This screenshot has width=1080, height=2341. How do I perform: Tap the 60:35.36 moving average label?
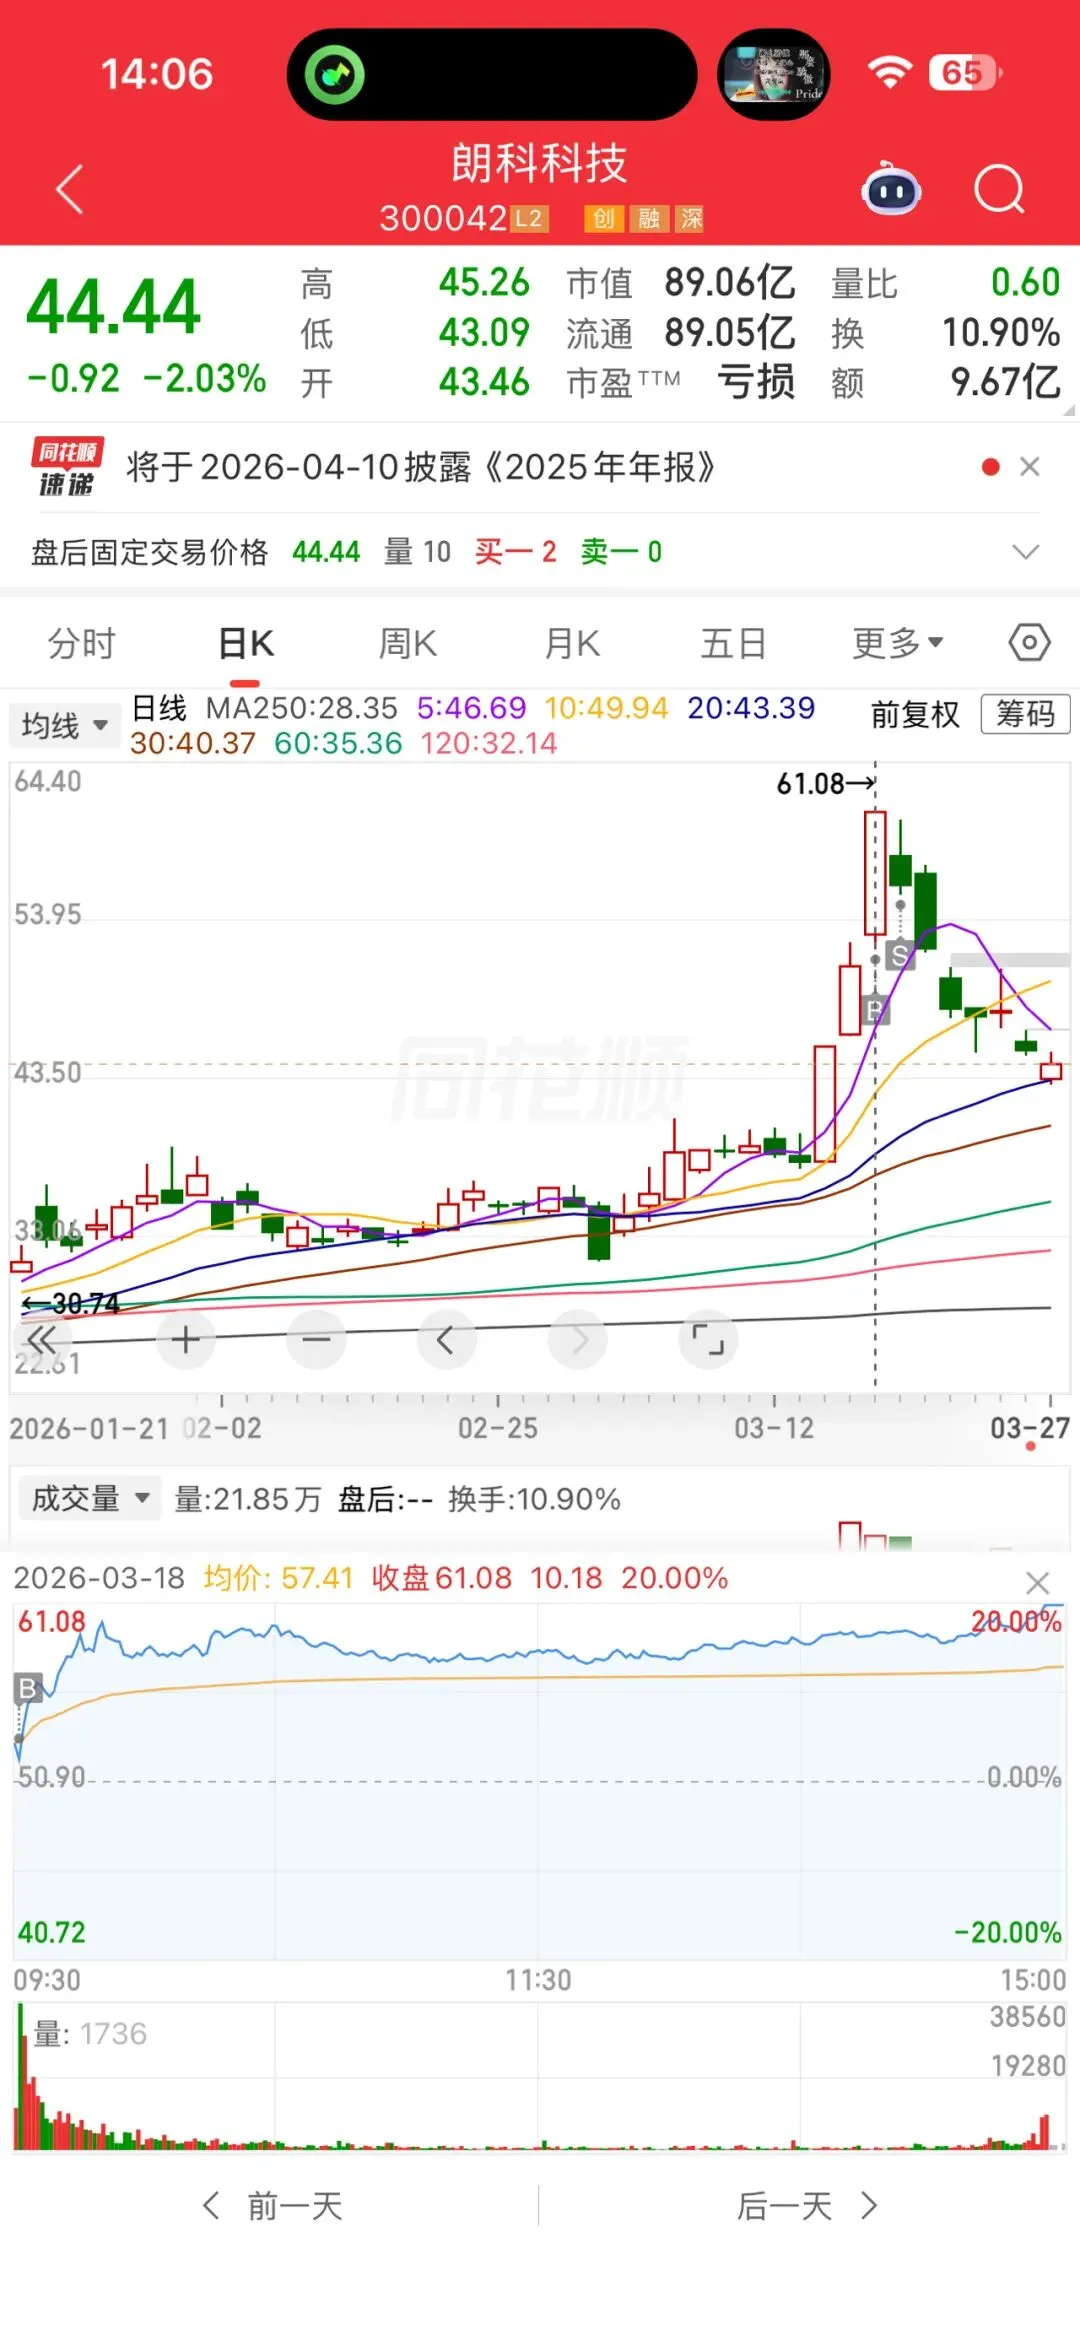tap(338, 744)
